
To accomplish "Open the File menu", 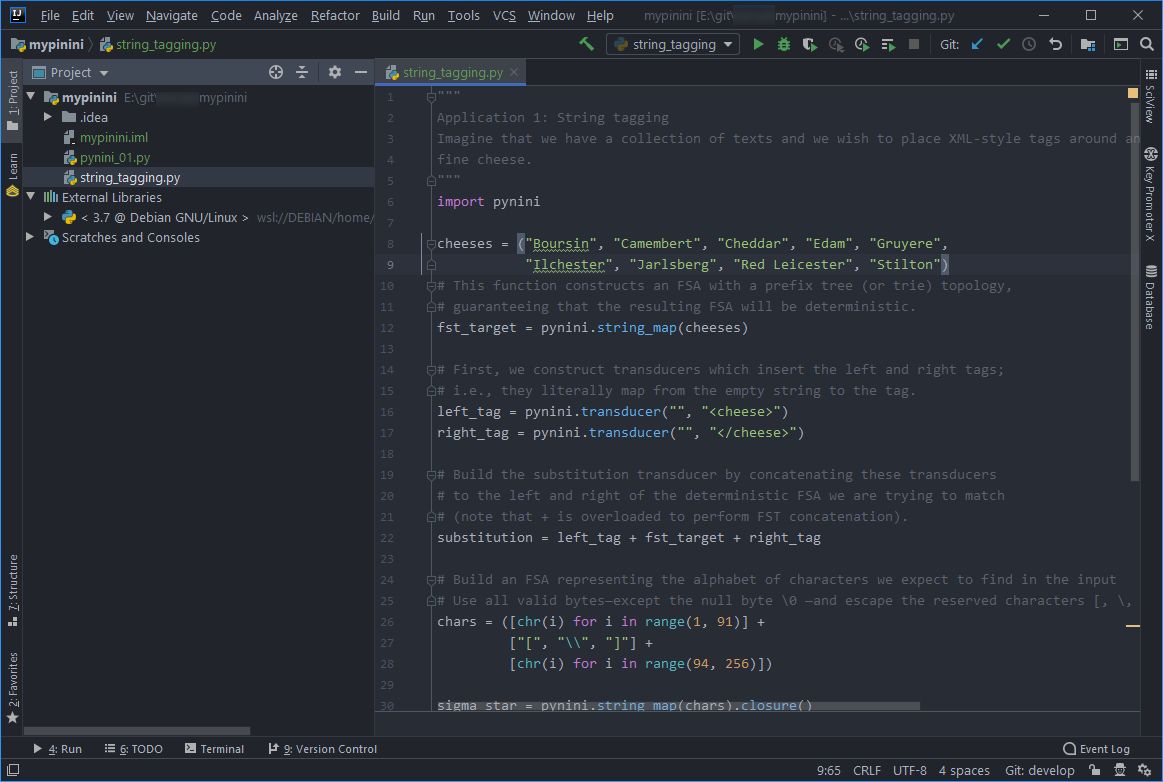I will [x=50, y=15].
